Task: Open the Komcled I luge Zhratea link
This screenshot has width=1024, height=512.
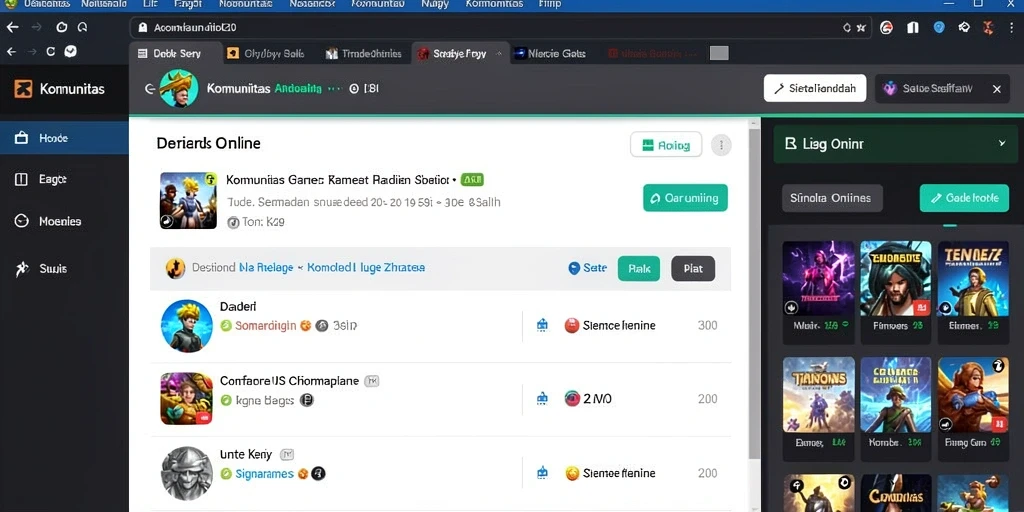Action: point(366,268)
